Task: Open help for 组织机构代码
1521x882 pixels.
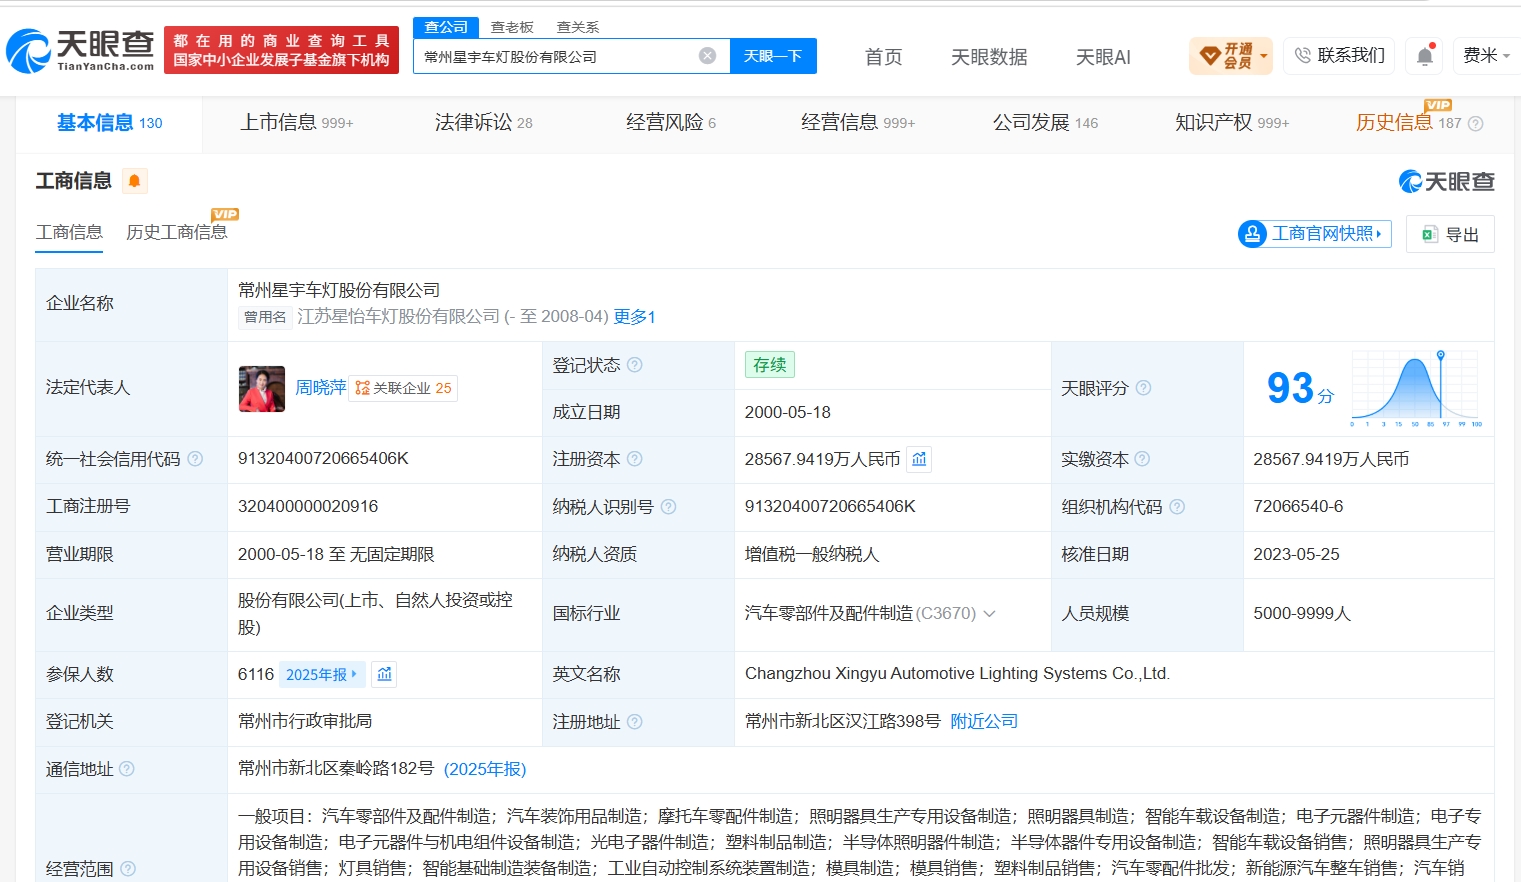Action: tap(1177, 507)
